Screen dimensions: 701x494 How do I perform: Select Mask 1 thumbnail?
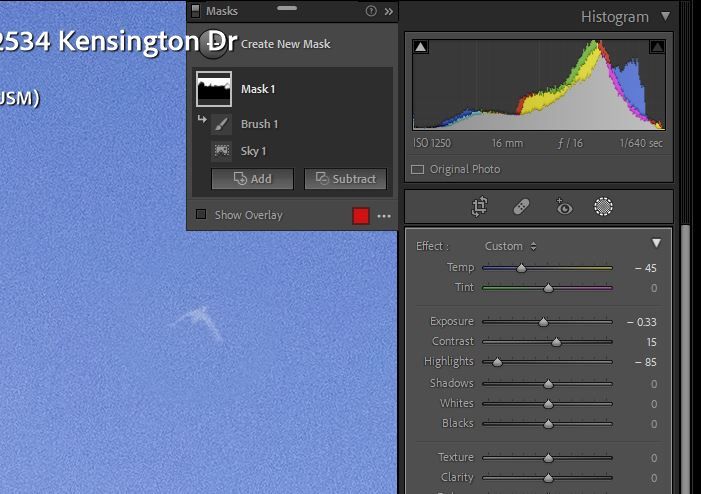[x=214, y=89]
